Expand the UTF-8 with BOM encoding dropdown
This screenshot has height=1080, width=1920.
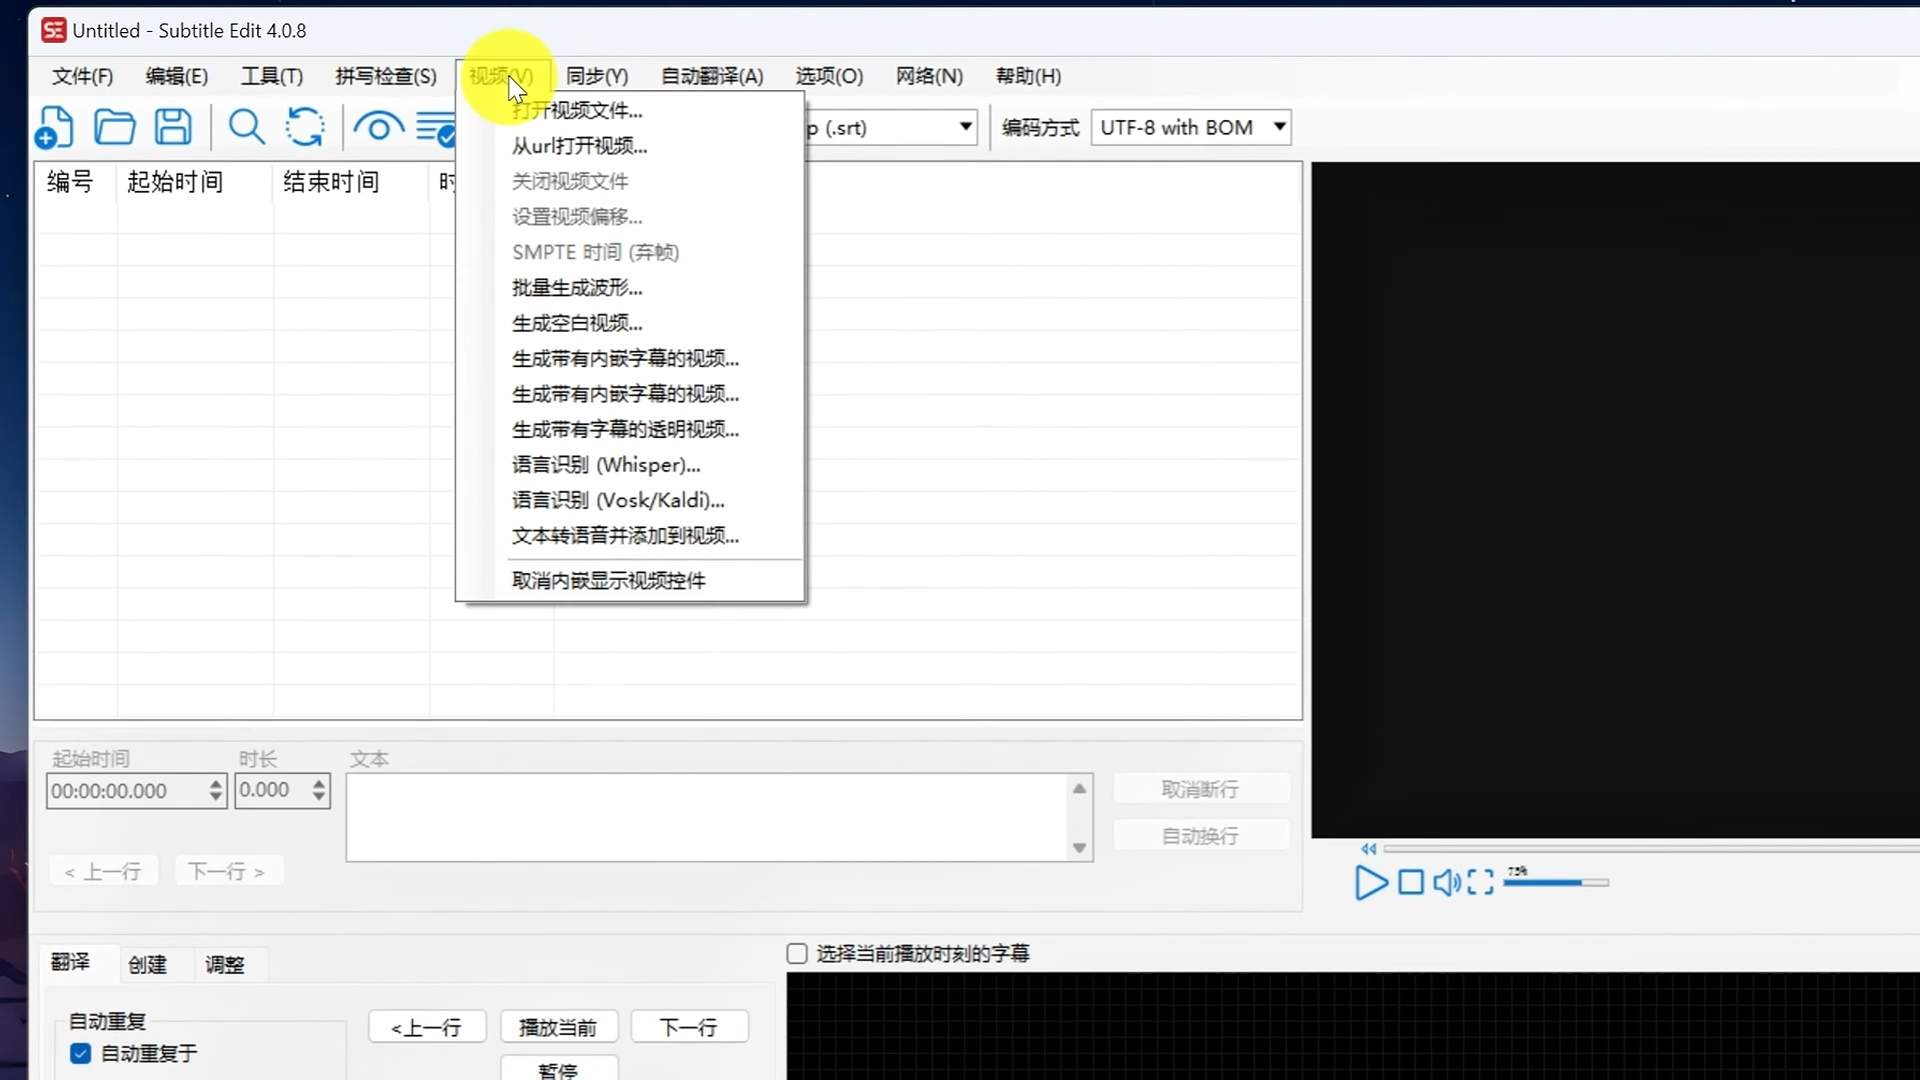coord(1279,127)
